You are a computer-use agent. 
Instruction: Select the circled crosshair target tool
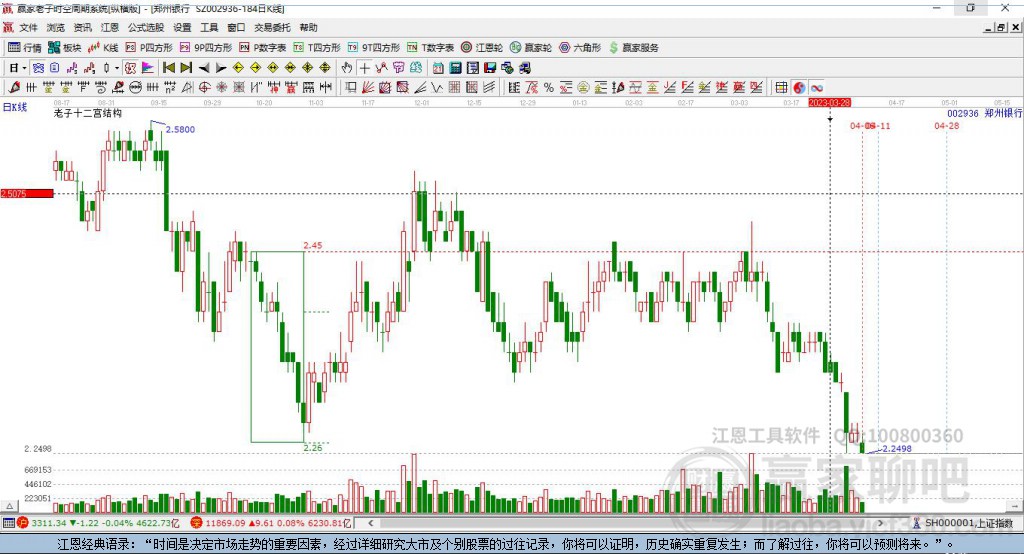click(x=204, y=88)
